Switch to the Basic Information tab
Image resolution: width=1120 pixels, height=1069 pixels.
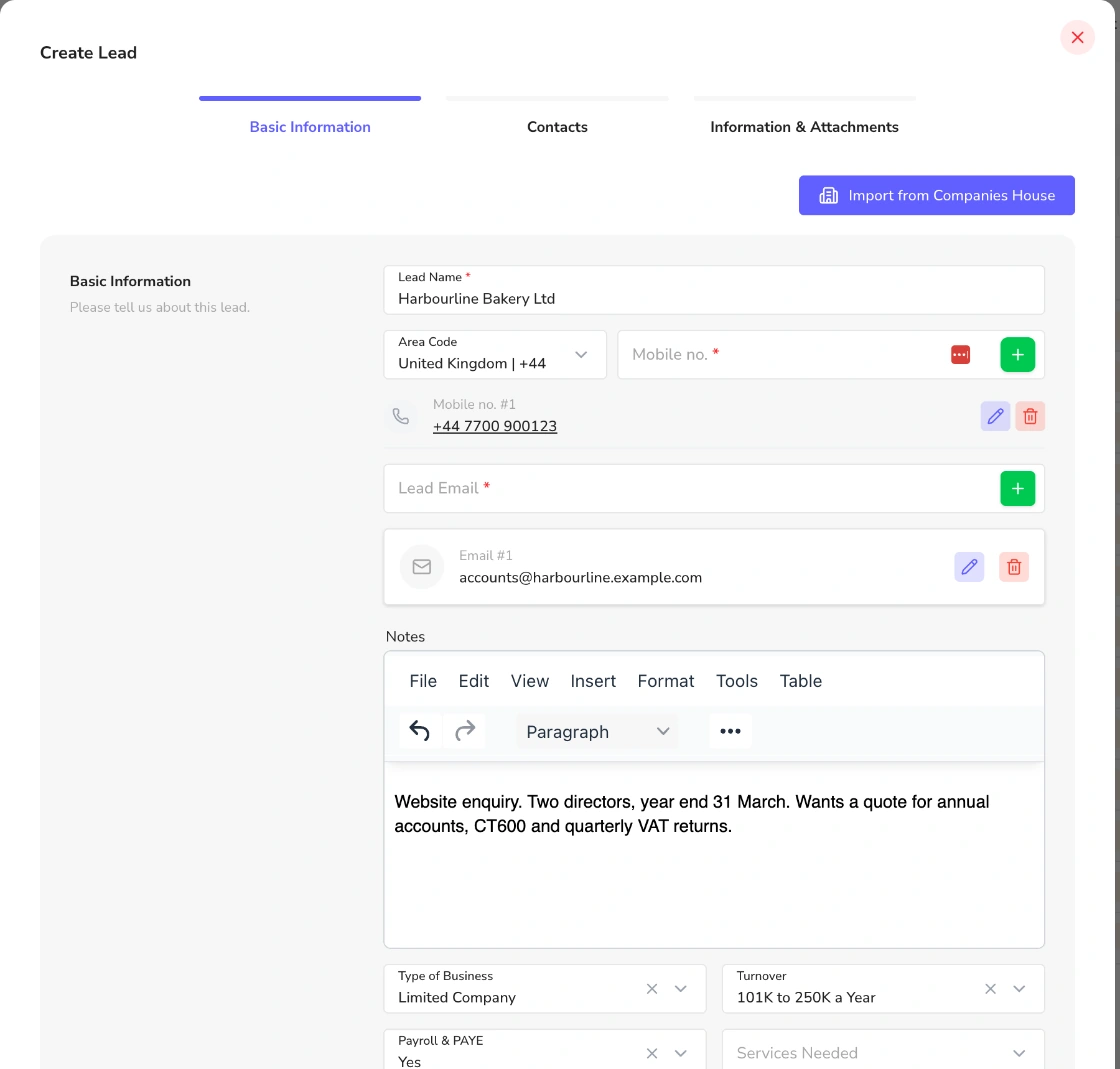point(310,126)
